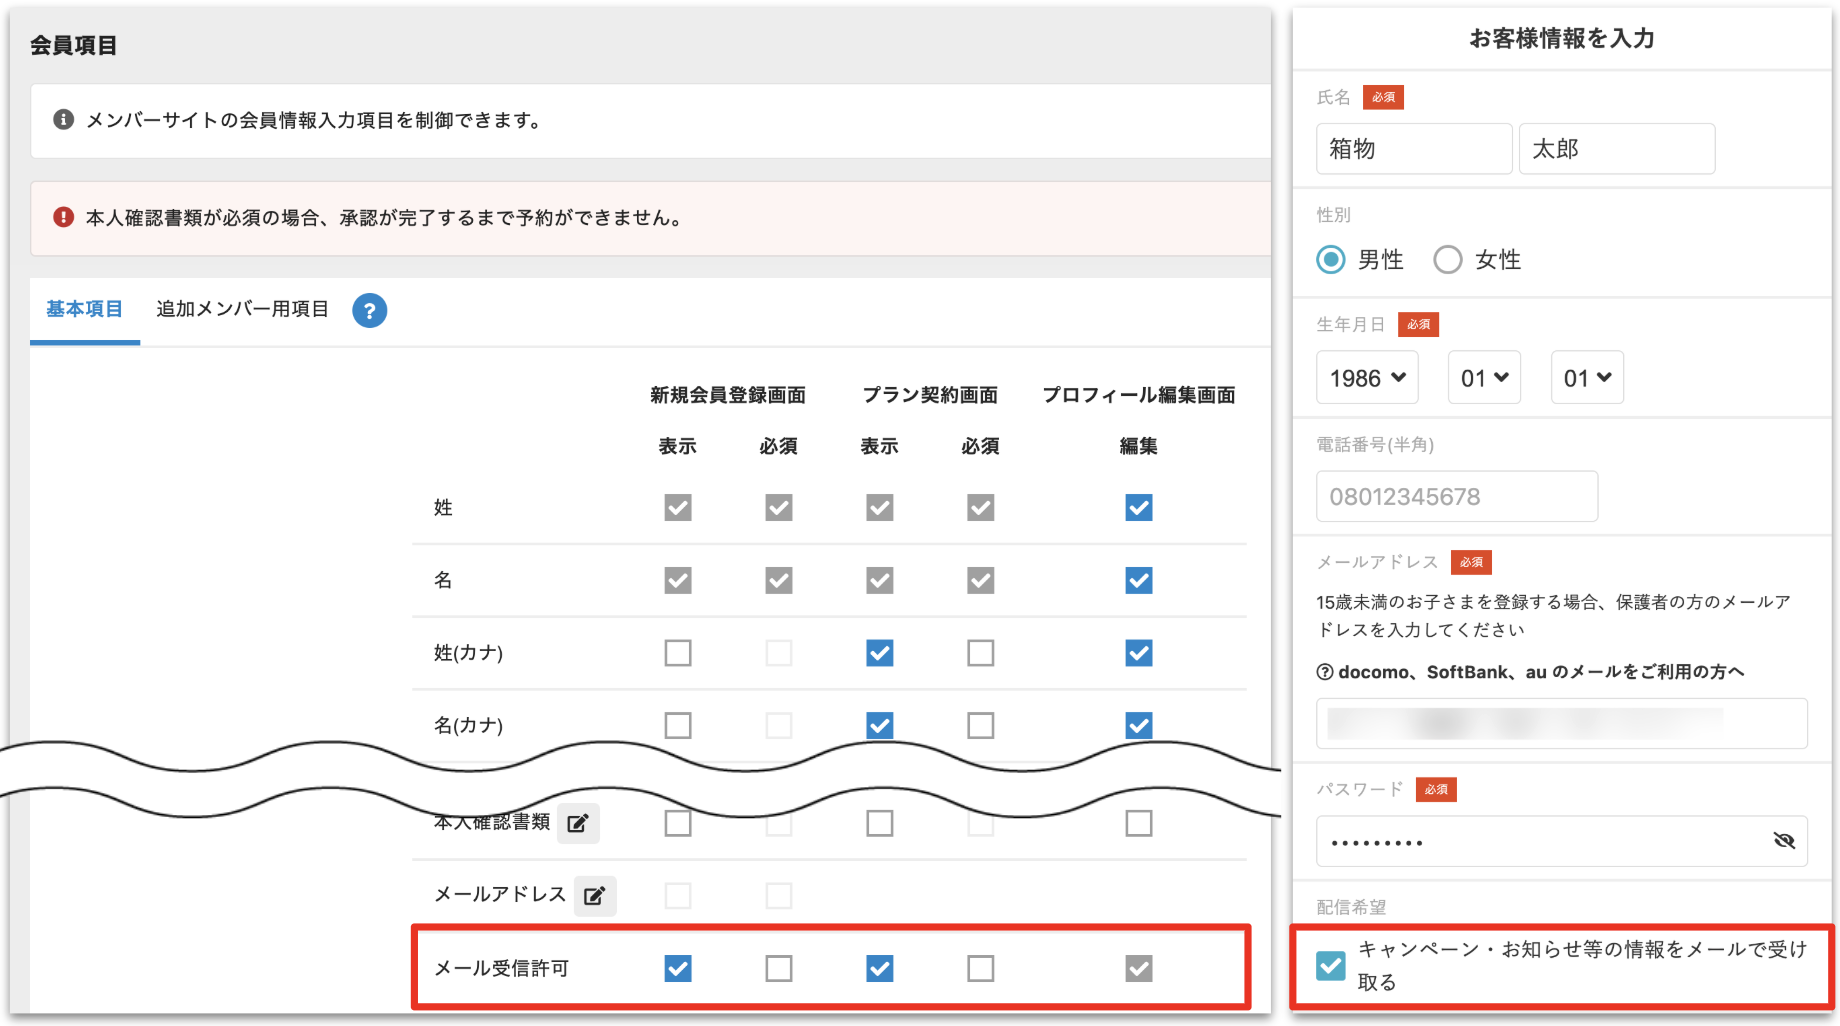Viewport: 1840px width, 1026px height.
Task: Open the birth month 01 dropdown
Action: coord(1484,378)
